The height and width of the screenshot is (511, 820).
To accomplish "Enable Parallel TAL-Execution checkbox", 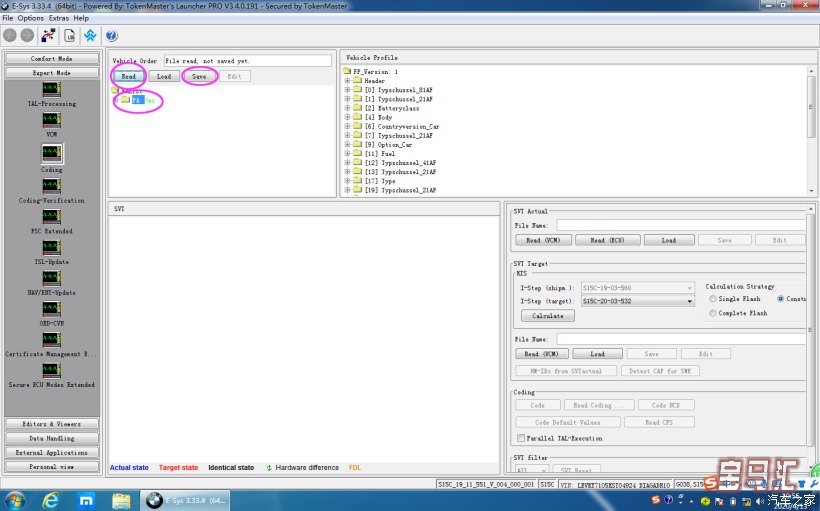I will click(521, 438).
